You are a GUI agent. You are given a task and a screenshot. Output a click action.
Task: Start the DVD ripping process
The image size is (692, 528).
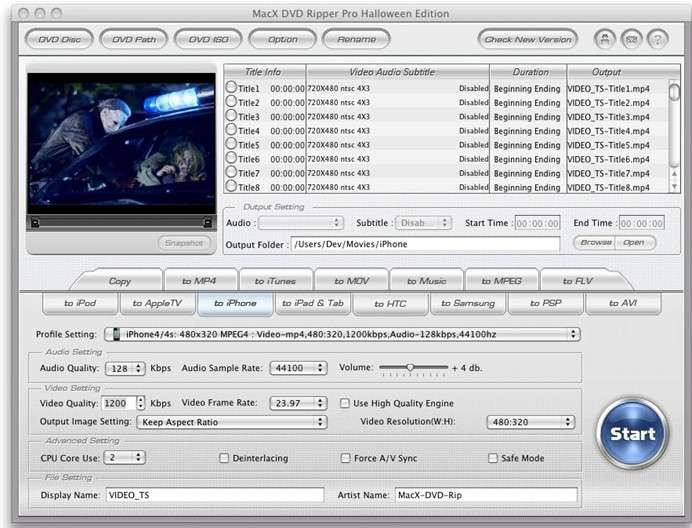[632, 434]
